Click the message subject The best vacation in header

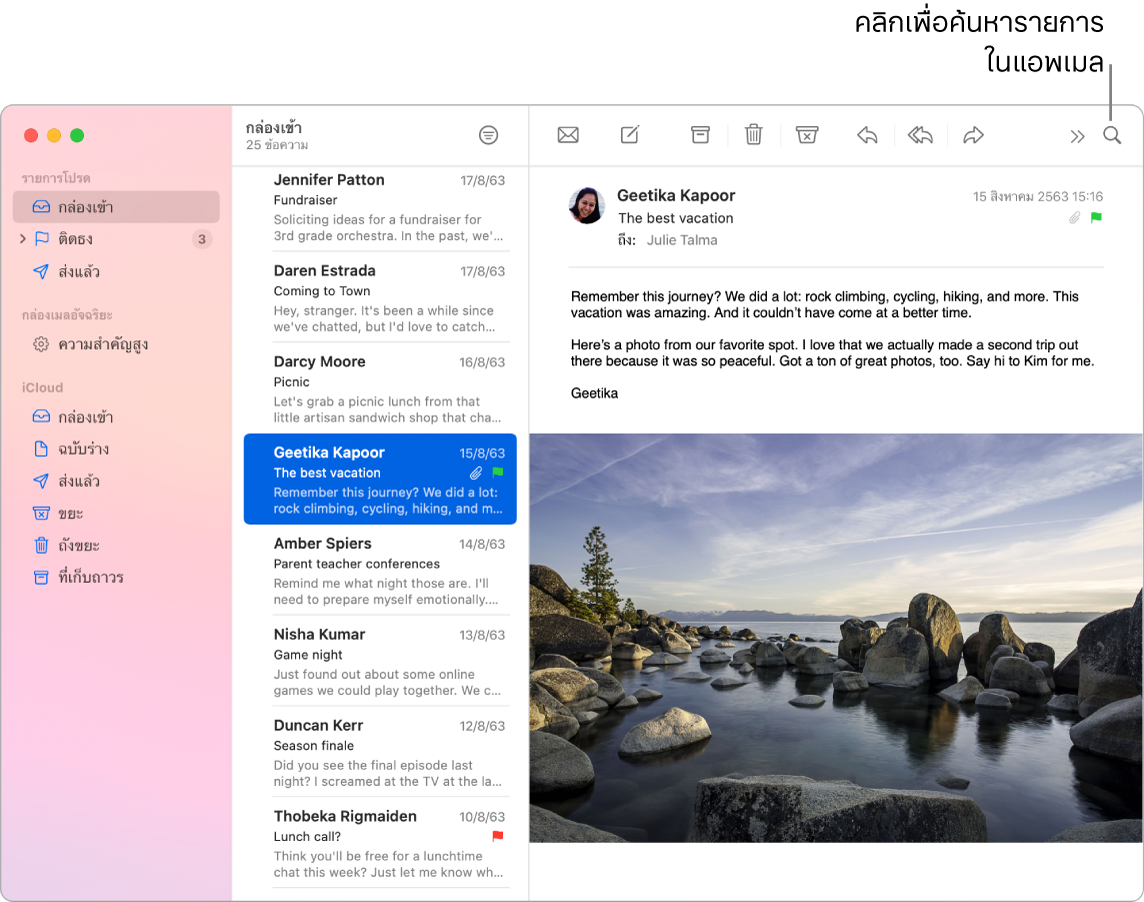coord(676,218)
